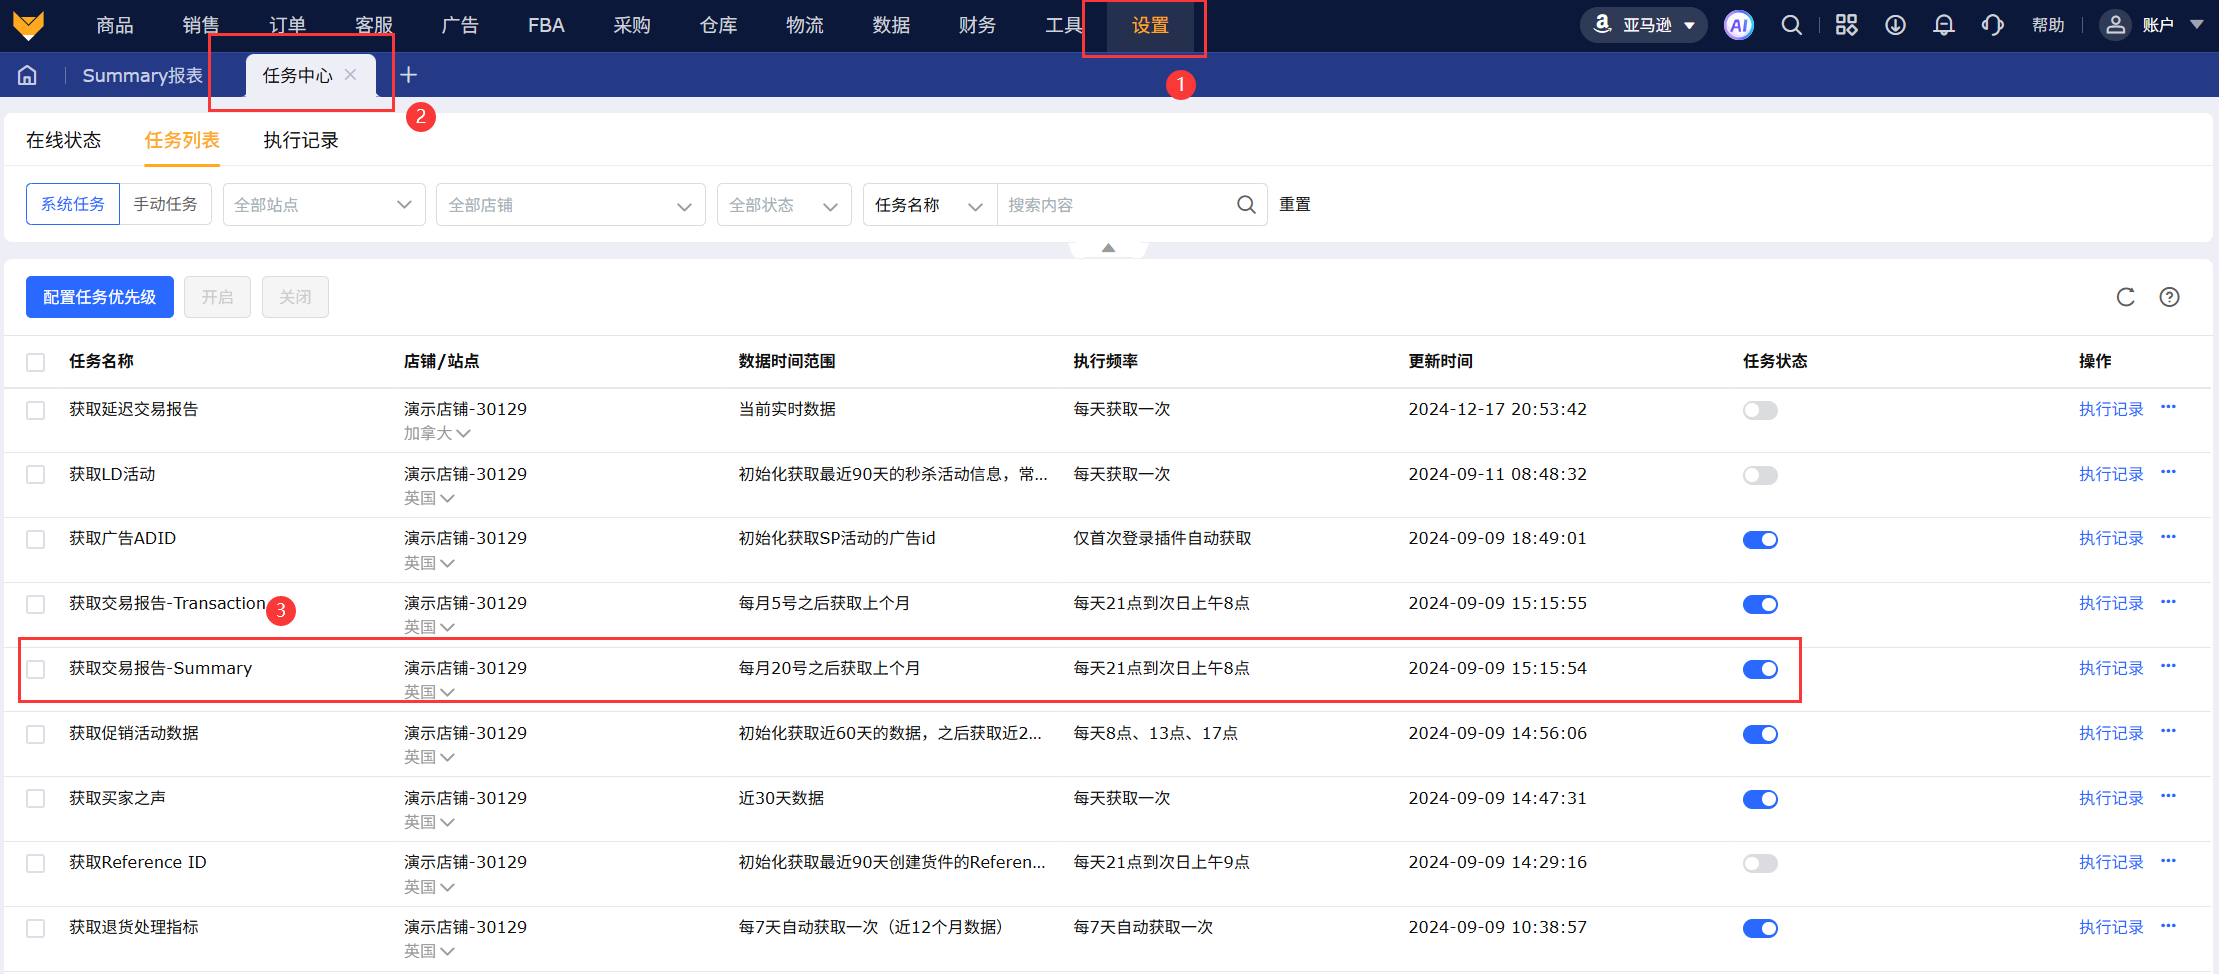Enable the 获取延迟交易报告 task toggle

tap(1759, 410)
